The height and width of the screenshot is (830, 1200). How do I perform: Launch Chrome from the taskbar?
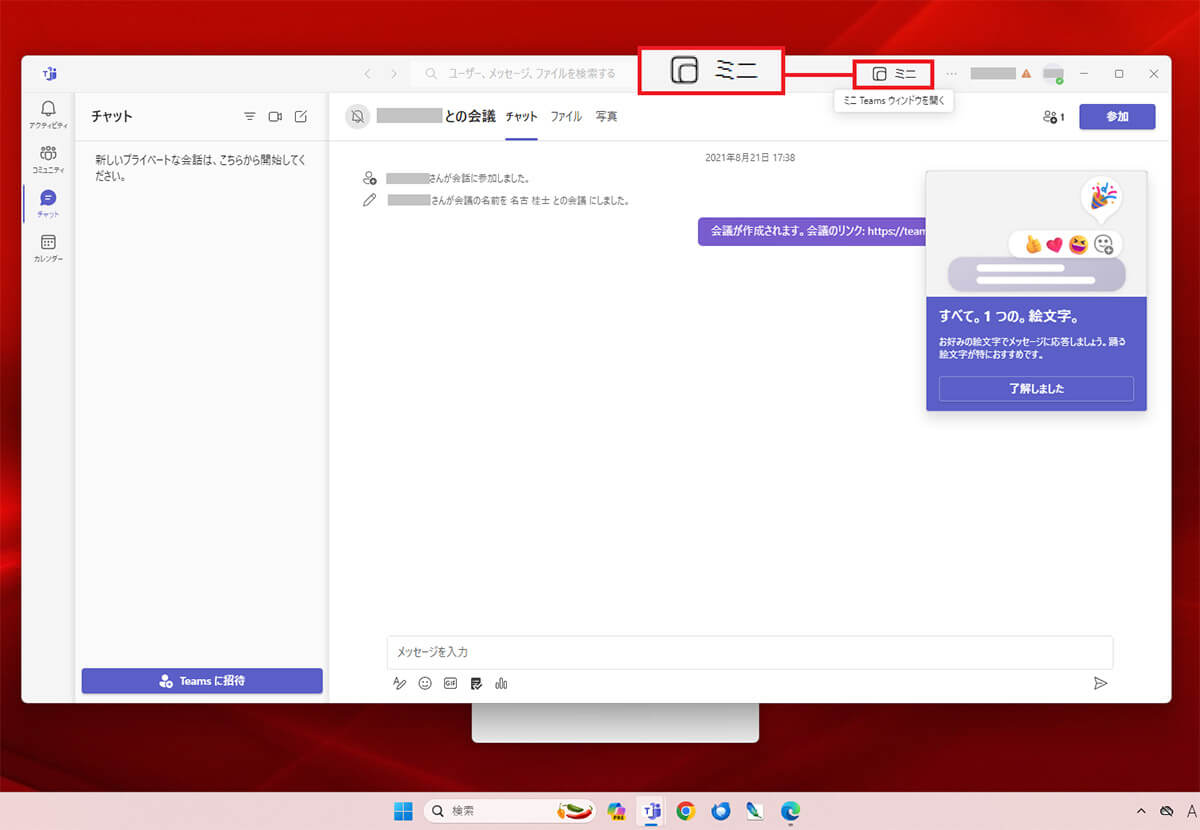coord(686,811)
